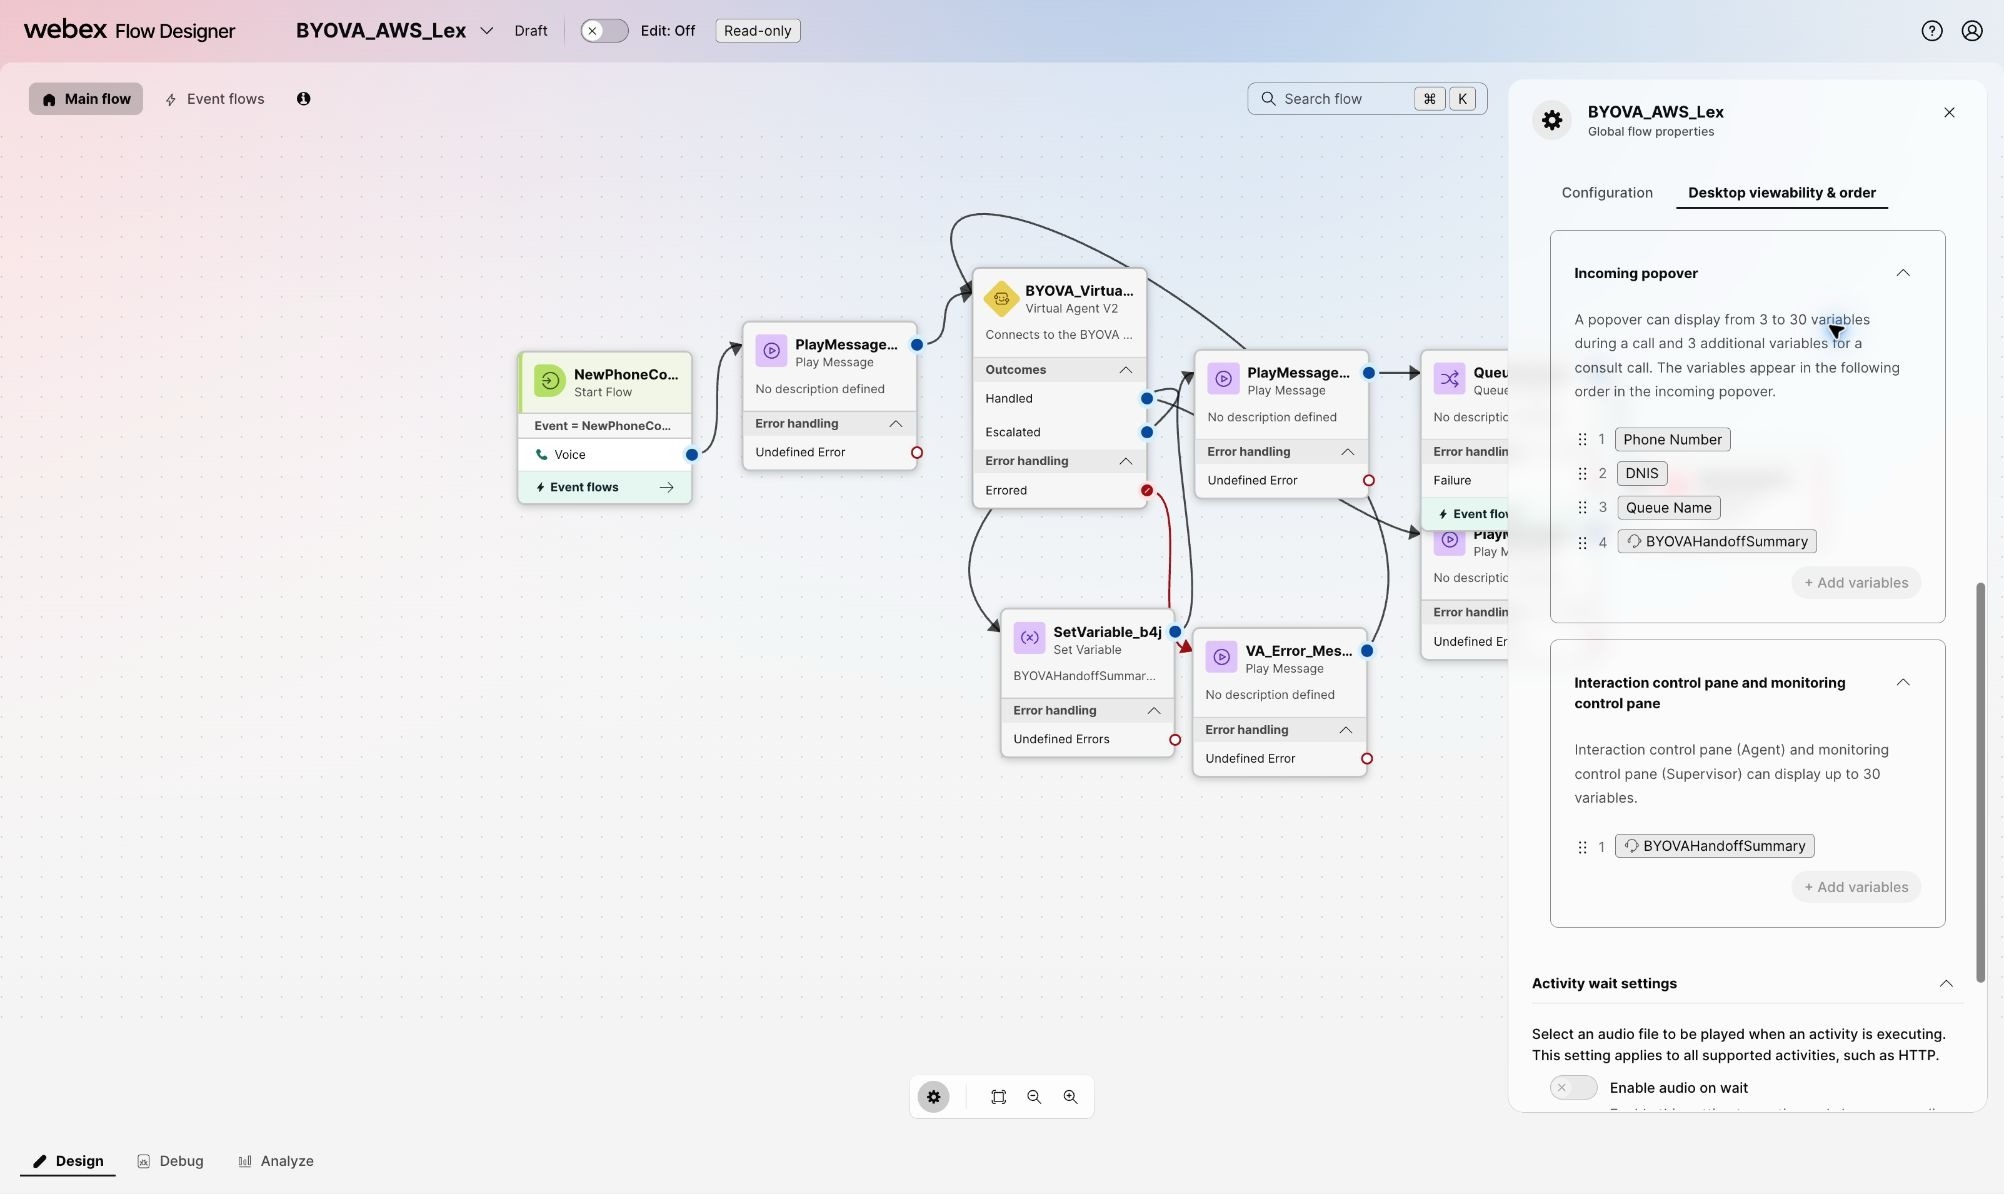Image resolution: width=2004 pixels, height=1194 pixels.
Task: Click the Handled outcome blue port
Action: 1147,398
